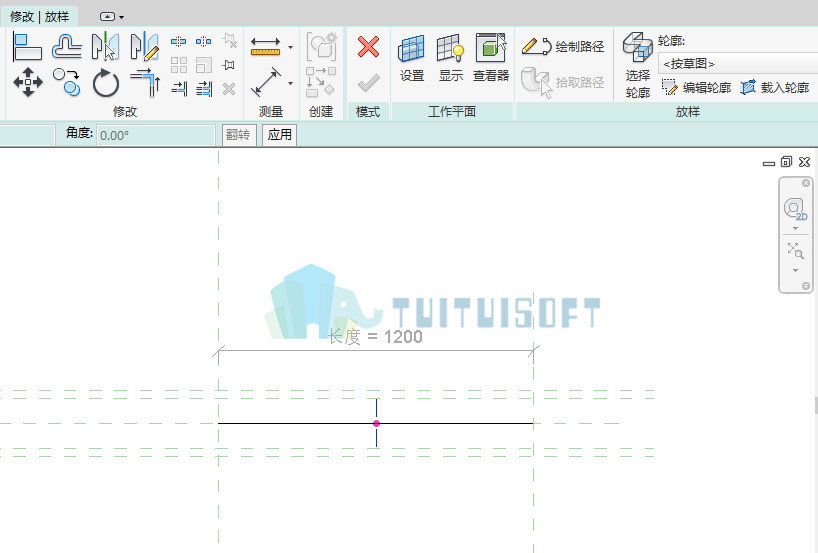The height and width of the screenshot is (553, 818).
Task: Choose Mirror – Draw Axis tool
Action: tap(145, 47)
